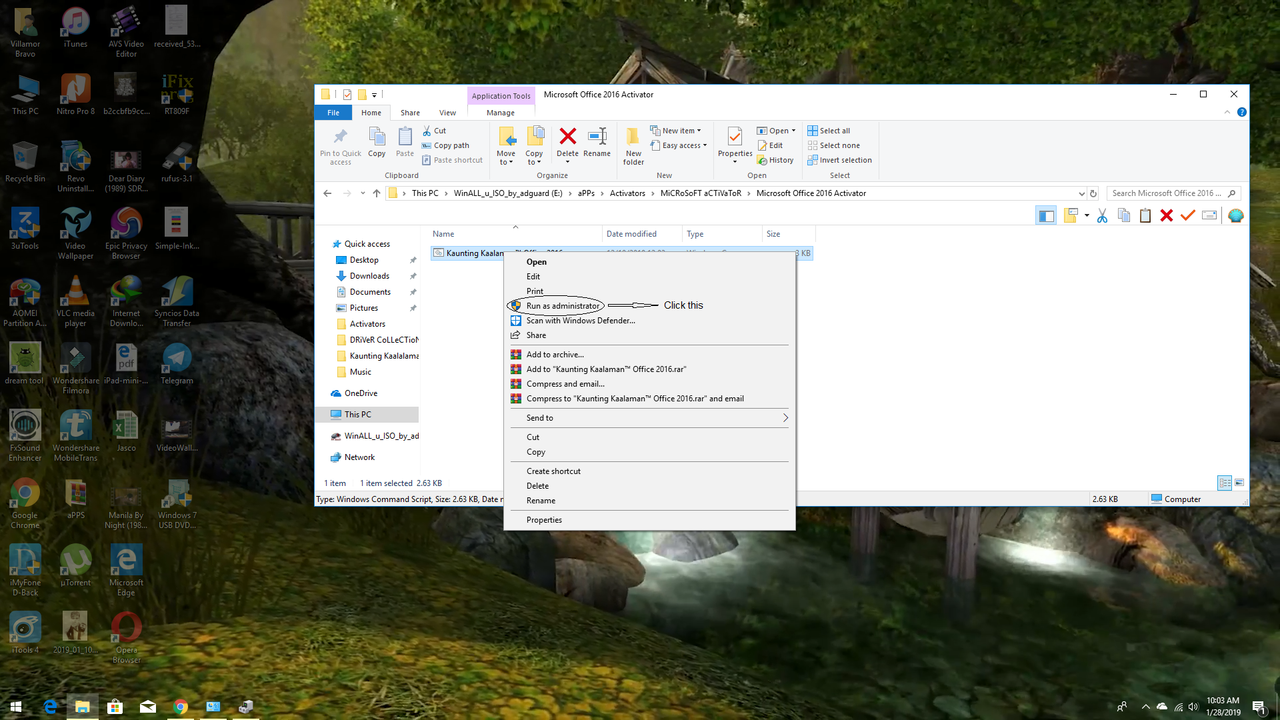This screenshot has width=1280, height=720.
Task: Create a New folder from ribbon
Action: pyautogui.click(x=633, y=146)
